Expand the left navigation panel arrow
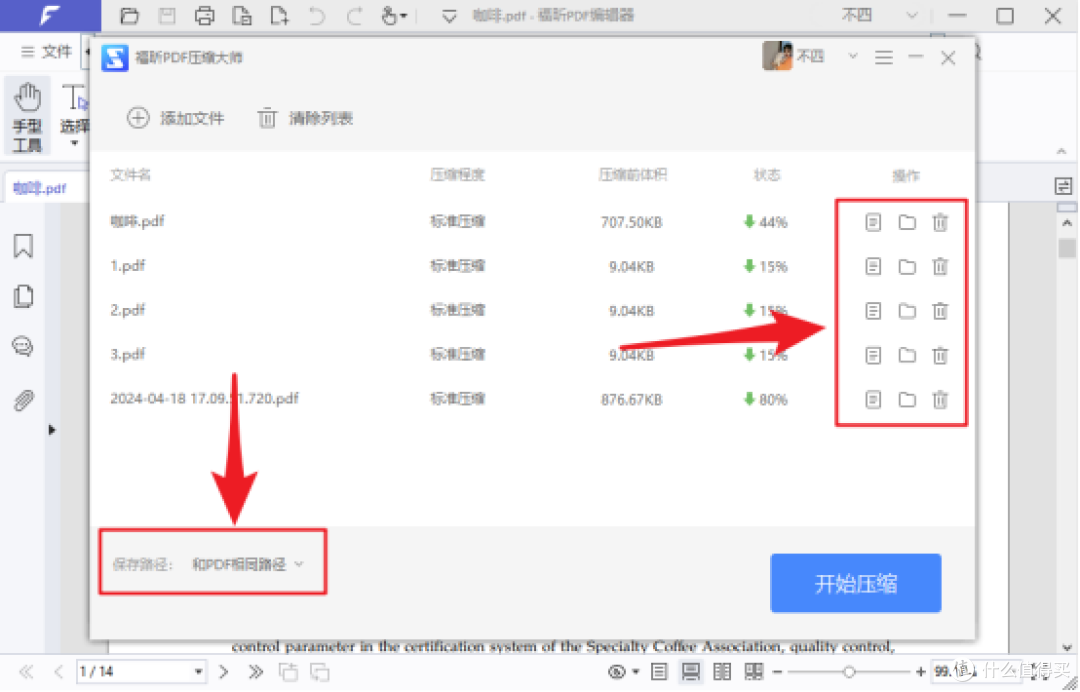The width and height of the screenshot is (1080, 692). coord(52,430)
